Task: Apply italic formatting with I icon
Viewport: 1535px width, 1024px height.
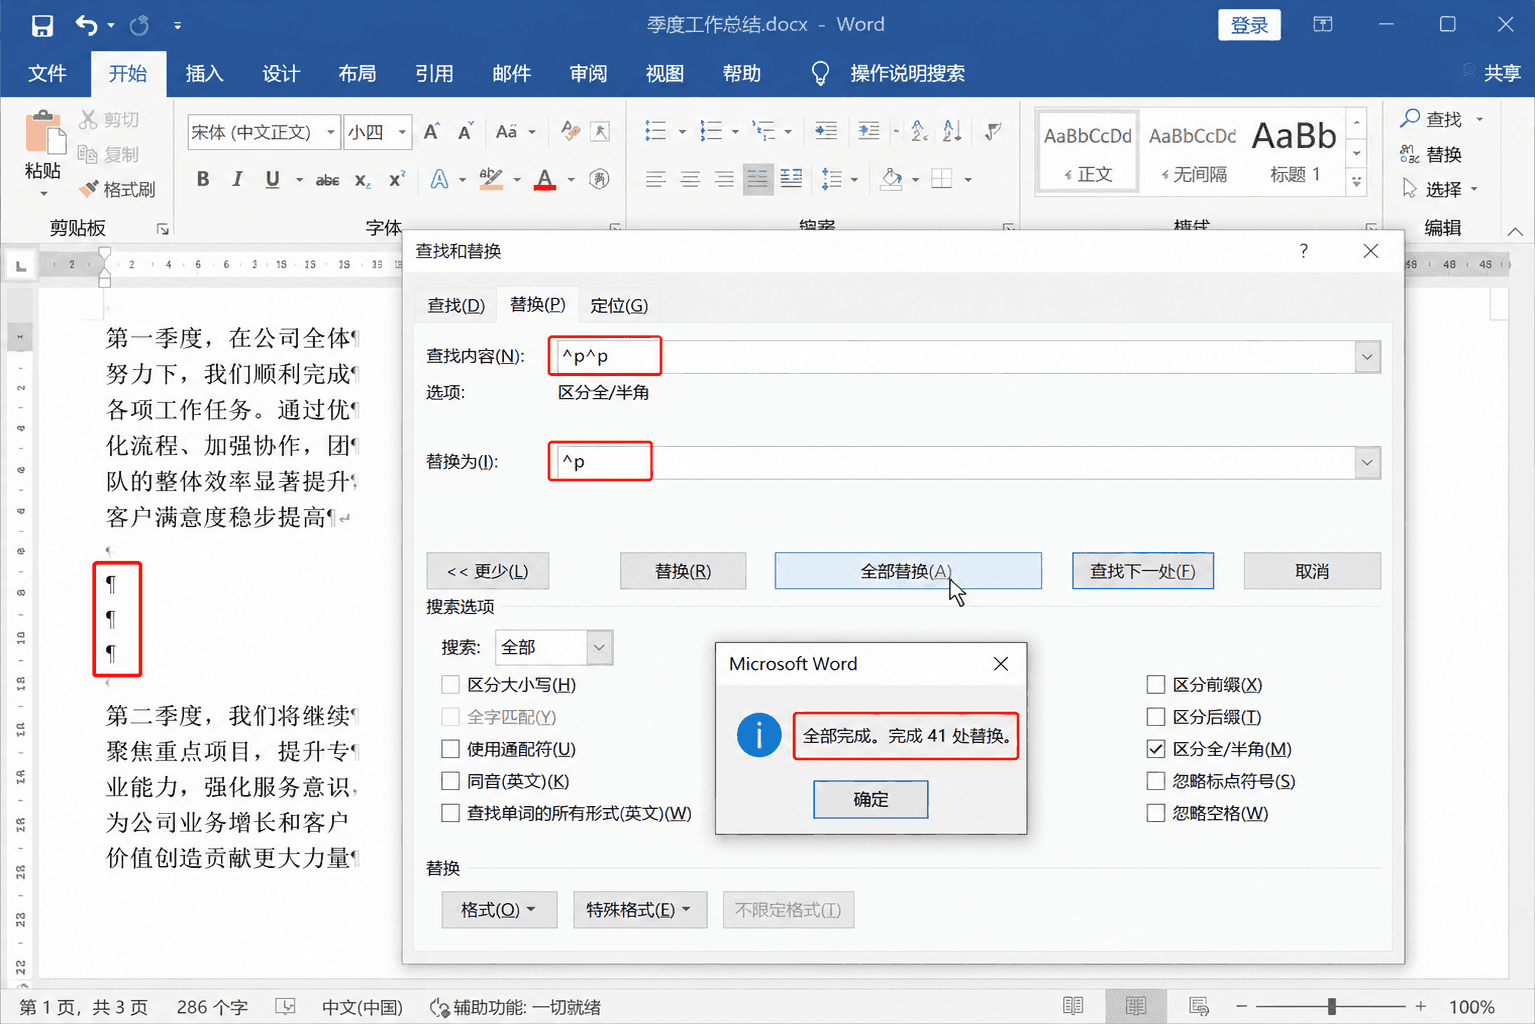Action: click(x=237, y=179)
